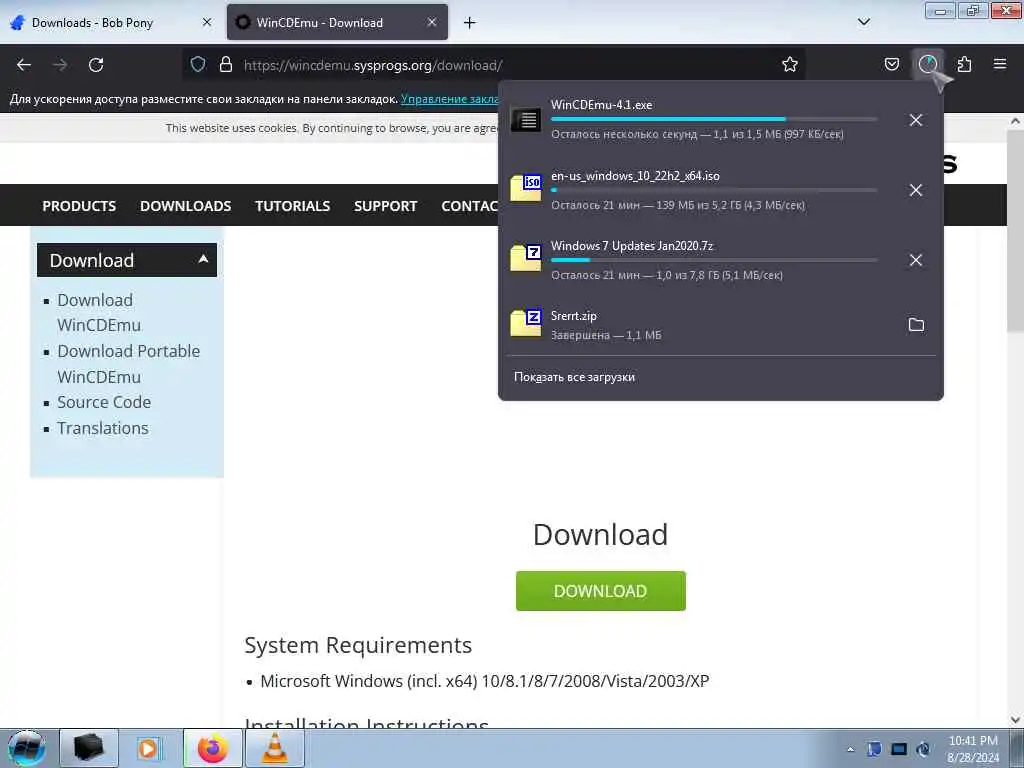Launch Windows Media Player from taskbar
Viewport: 1024px width, 768px height.
point(148,748)
